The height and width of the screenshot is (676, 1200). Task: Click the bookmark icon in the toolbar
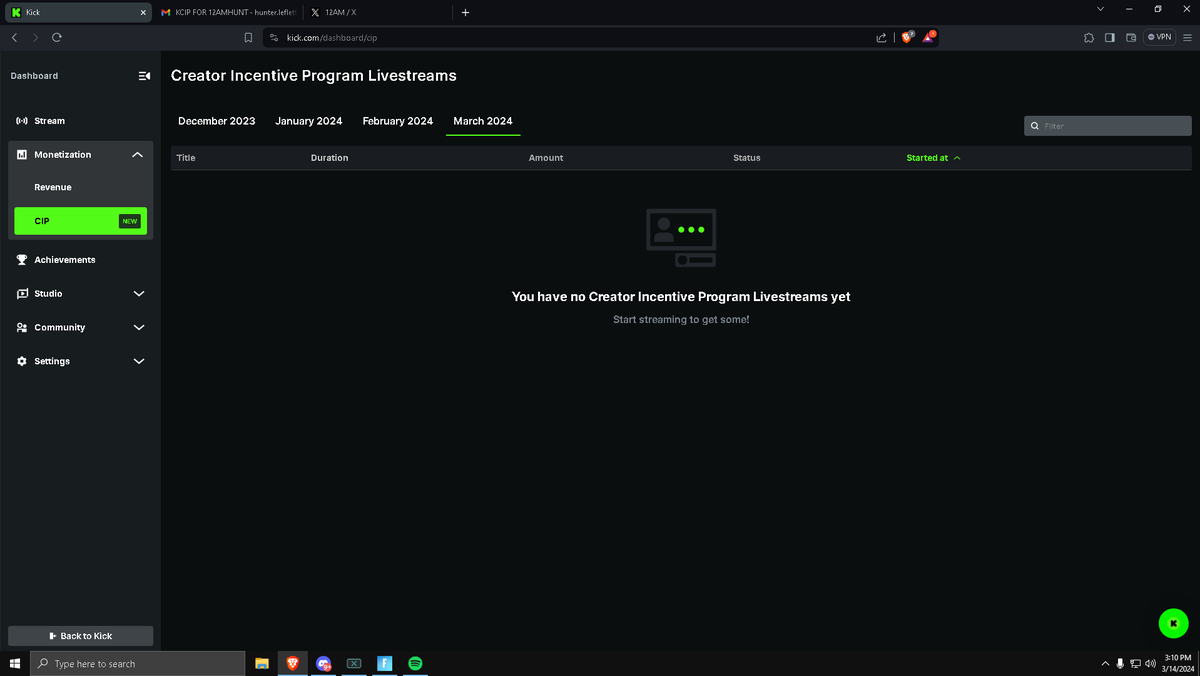(x=248, y=37)
